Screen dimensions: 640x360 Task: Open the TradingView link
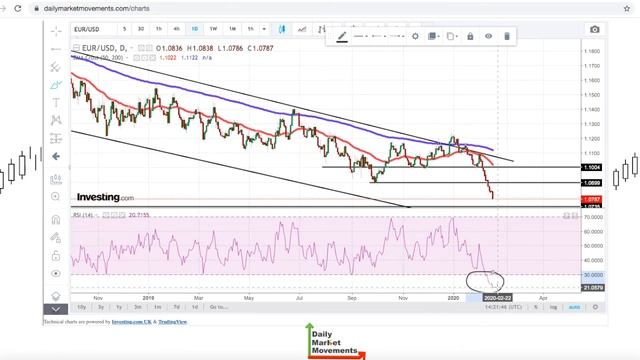172,322
